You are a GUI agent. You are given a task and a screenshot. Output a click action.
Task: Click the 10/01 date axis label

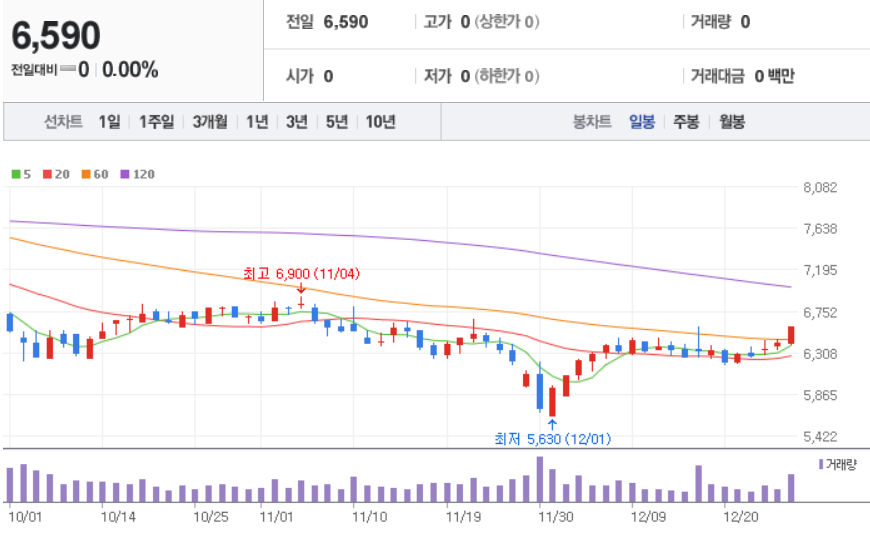[x=25, y=517]
